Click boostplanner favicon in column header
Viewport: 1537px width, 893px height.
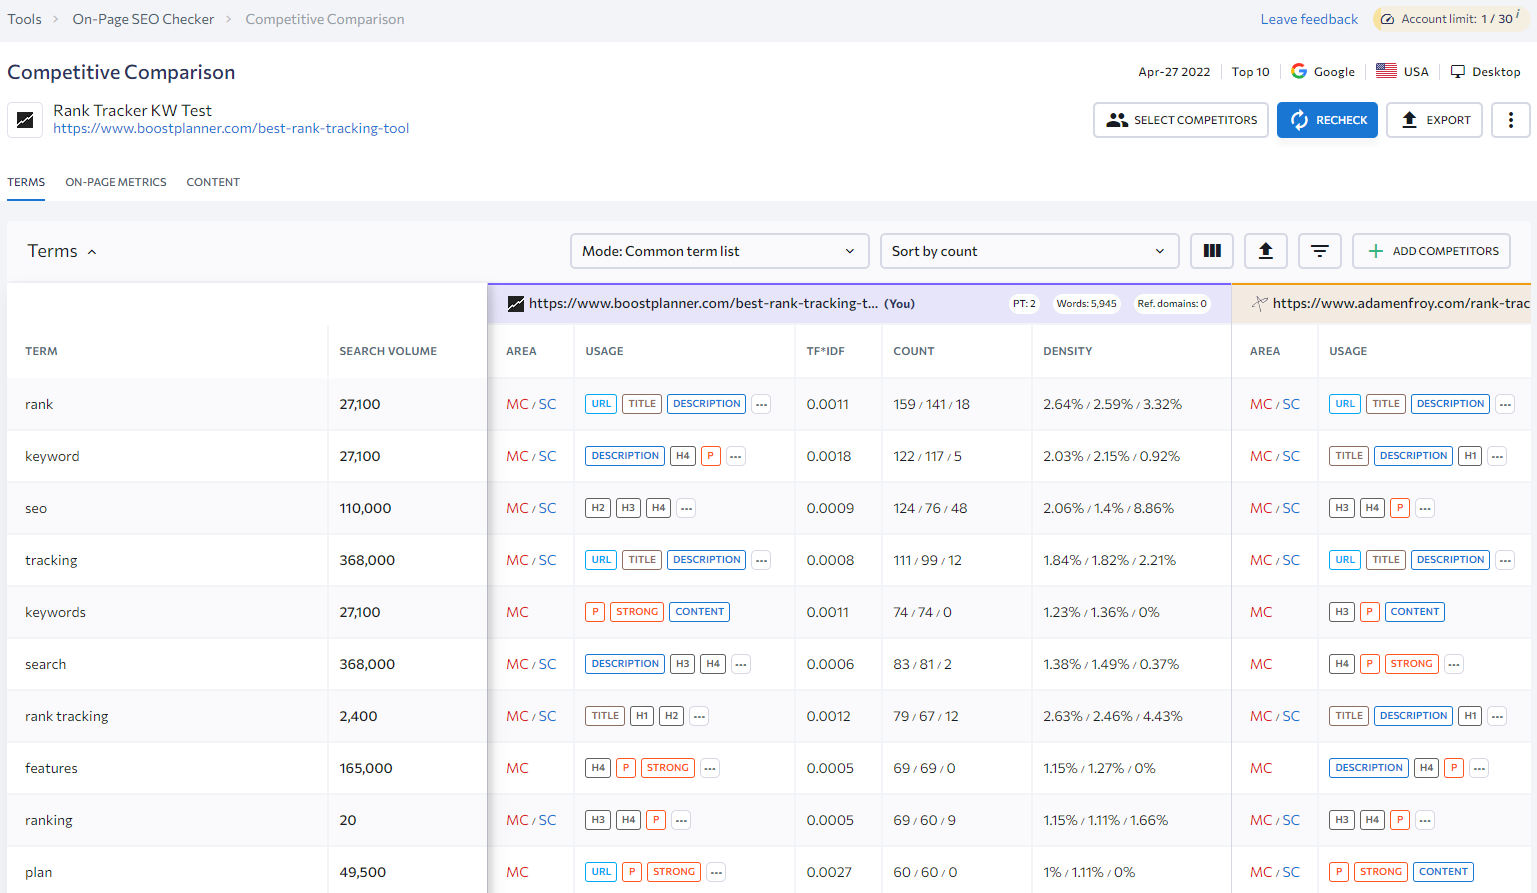coord(516,304)
